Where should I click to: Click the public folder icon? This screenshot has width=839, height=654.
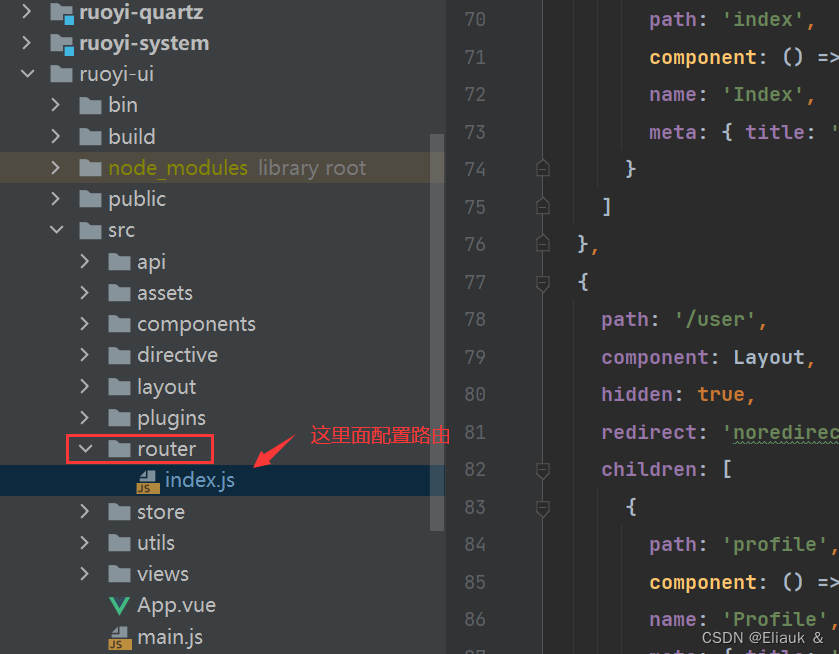[x=90, y=199]
